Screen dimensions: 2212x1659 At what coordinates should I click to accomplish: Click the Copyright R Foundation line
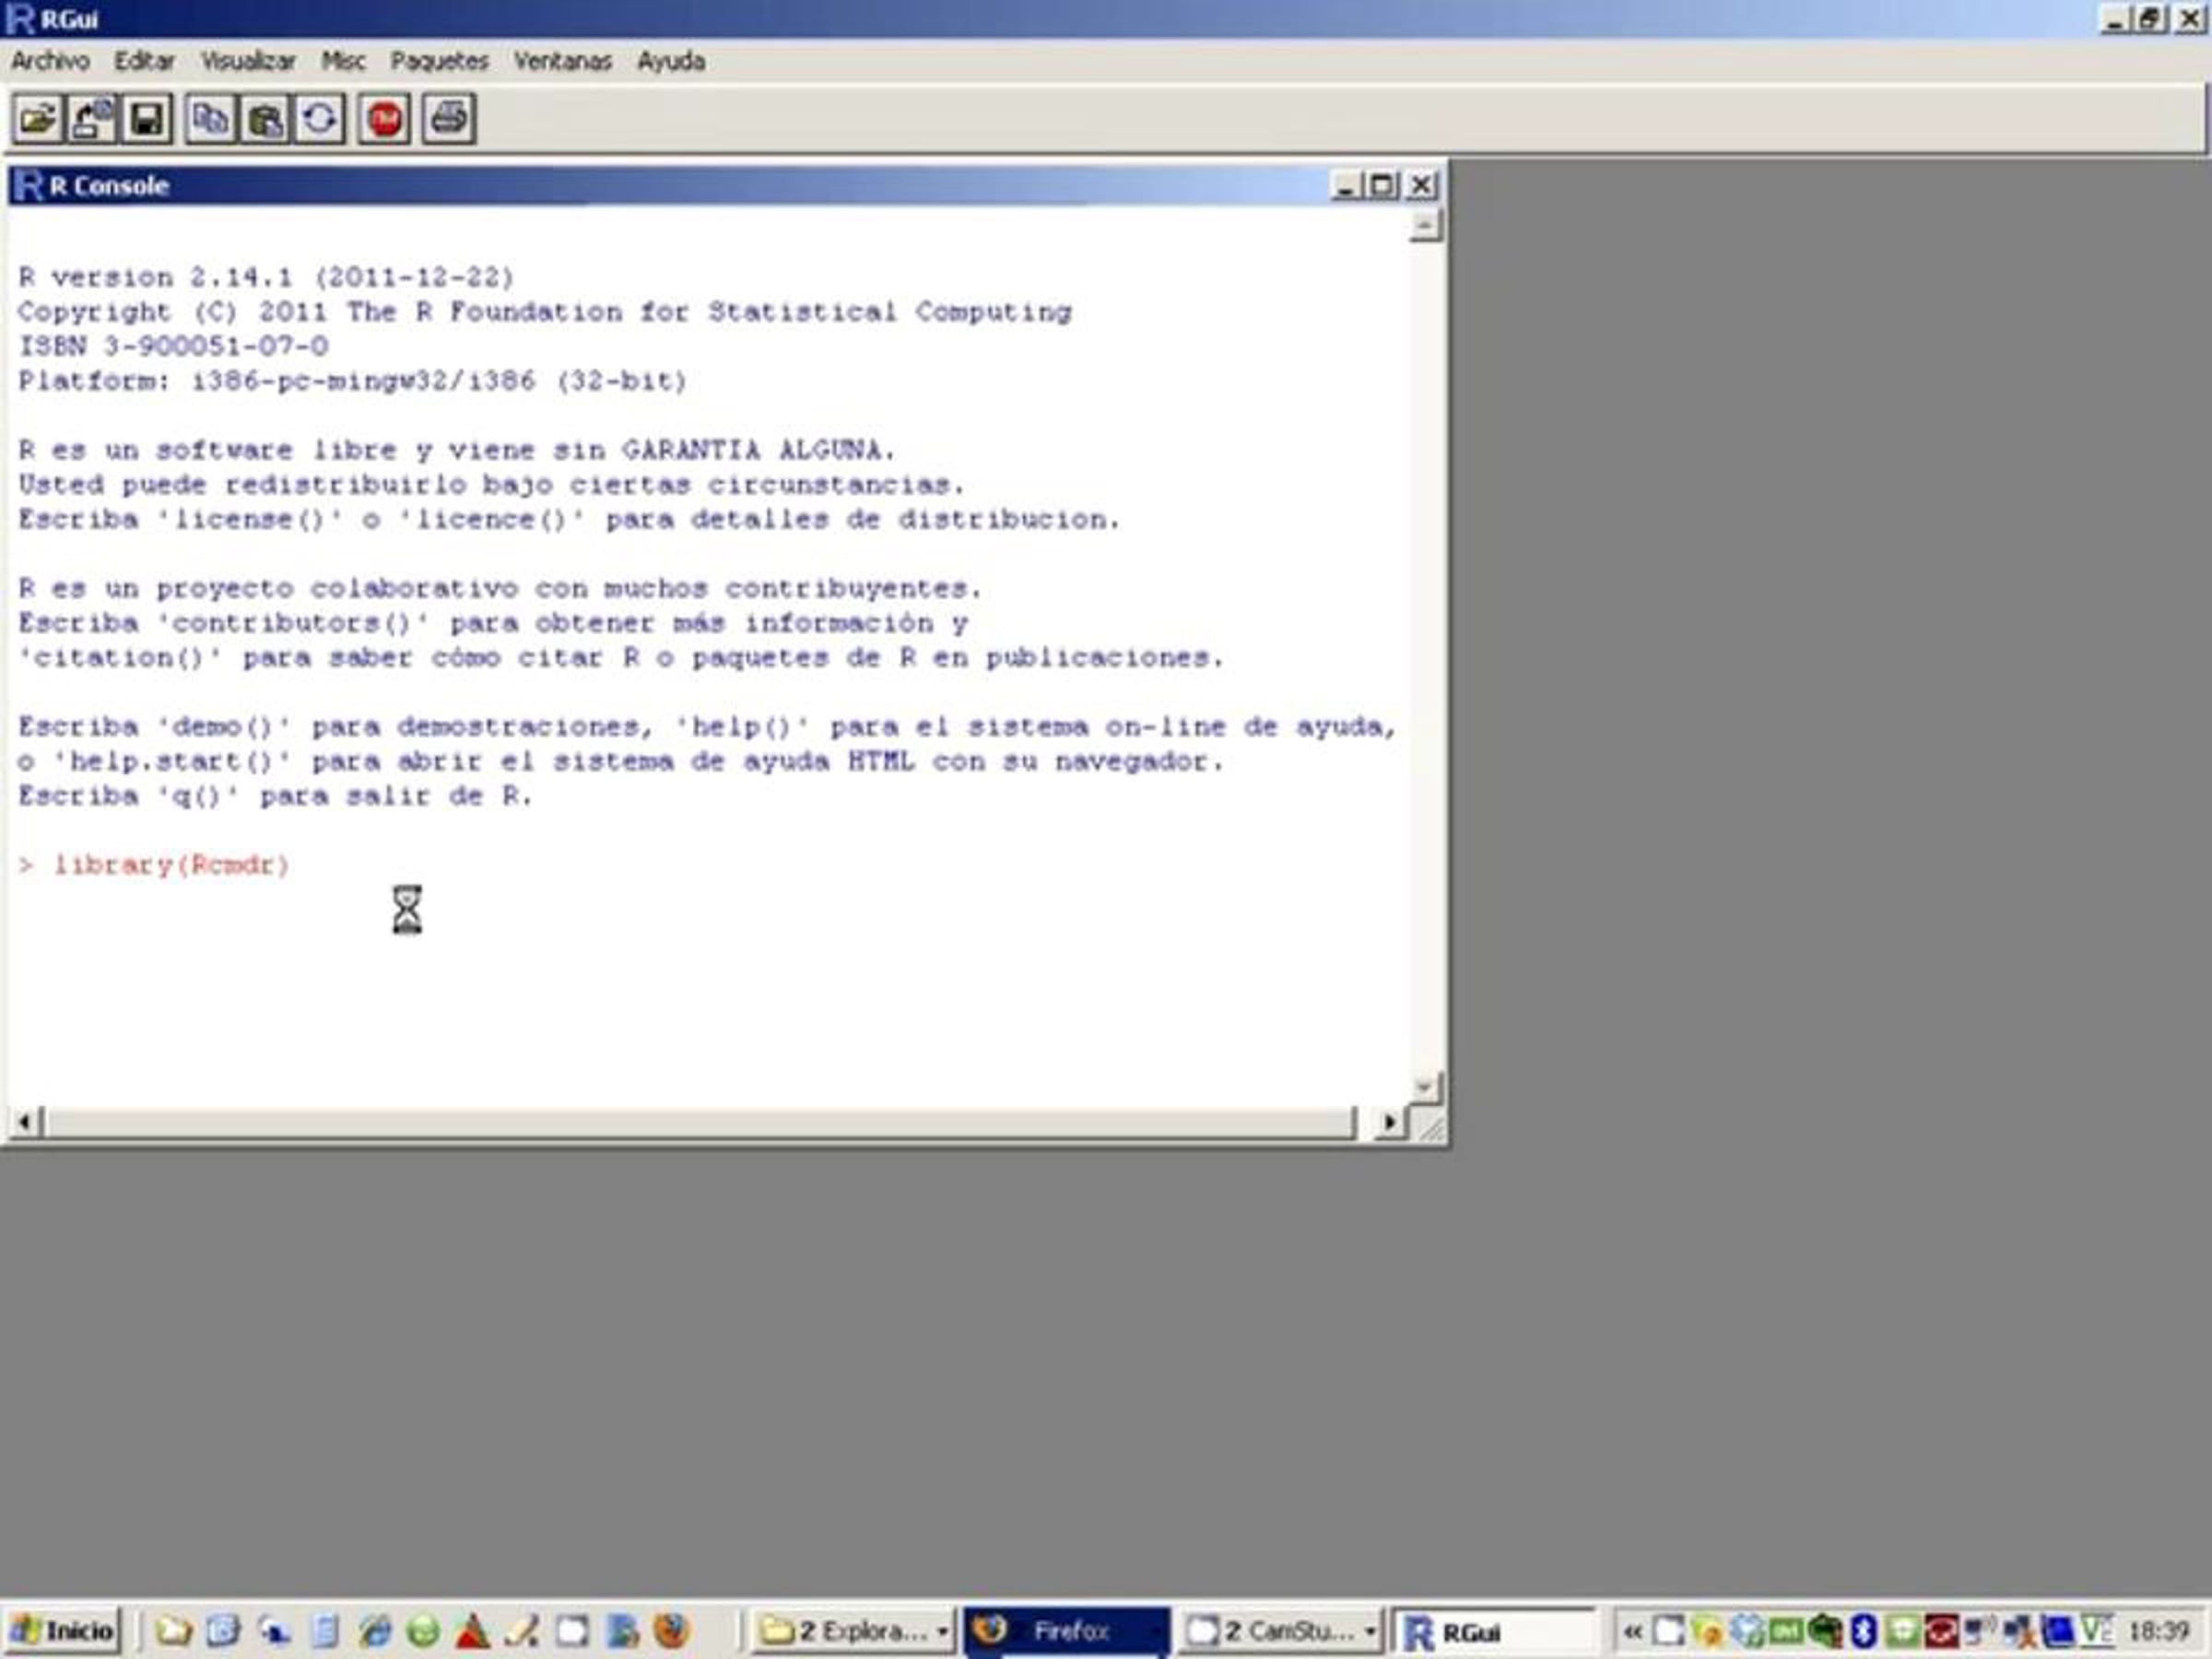click(x=545, y=312)
